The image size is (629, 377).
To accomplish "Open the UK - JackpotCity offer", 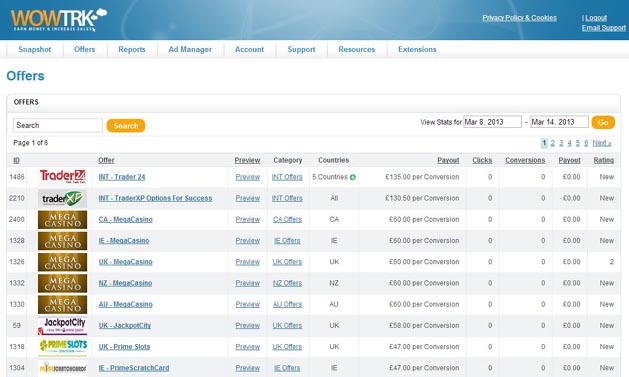I will pos(125,326).
